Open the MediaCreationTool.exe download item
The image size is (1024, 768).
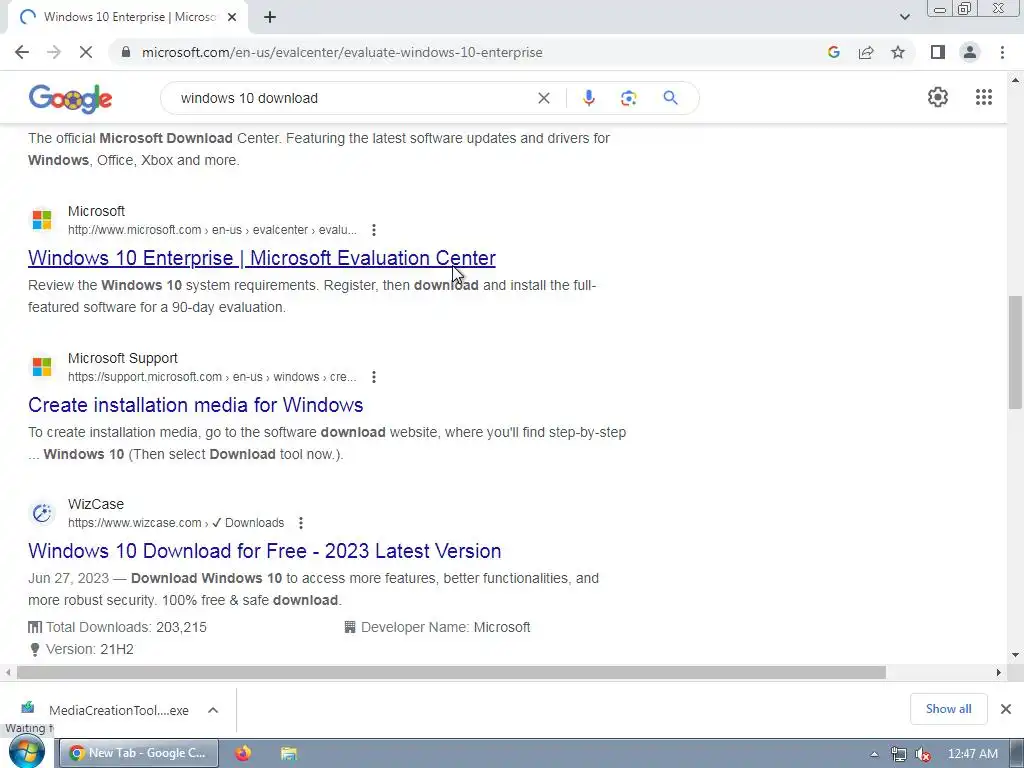pyautogui.click(x=108, y=710)
